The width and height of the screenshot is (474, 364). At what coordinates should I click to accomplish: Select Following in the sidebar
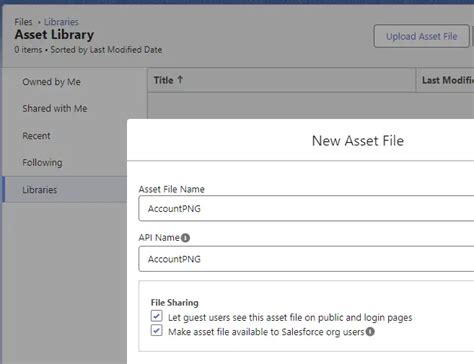pos(42,163)
